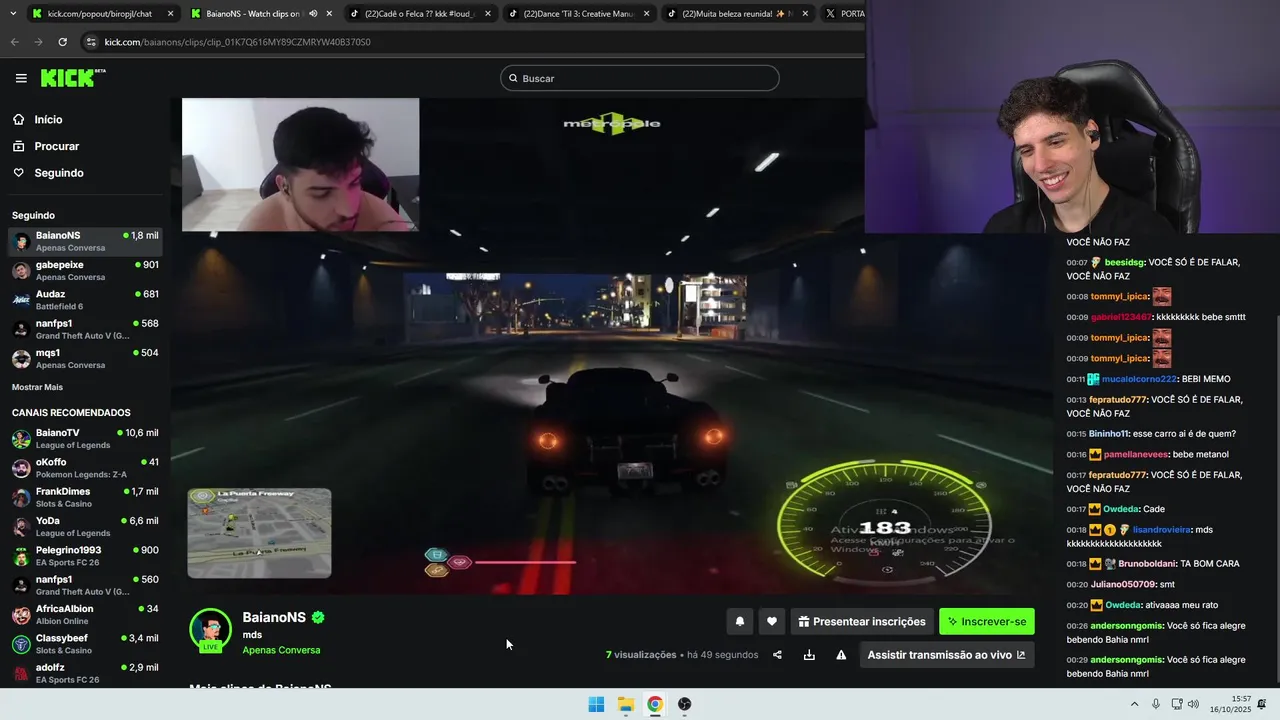Reload the page with the refresh icon

tap(62, 42)
